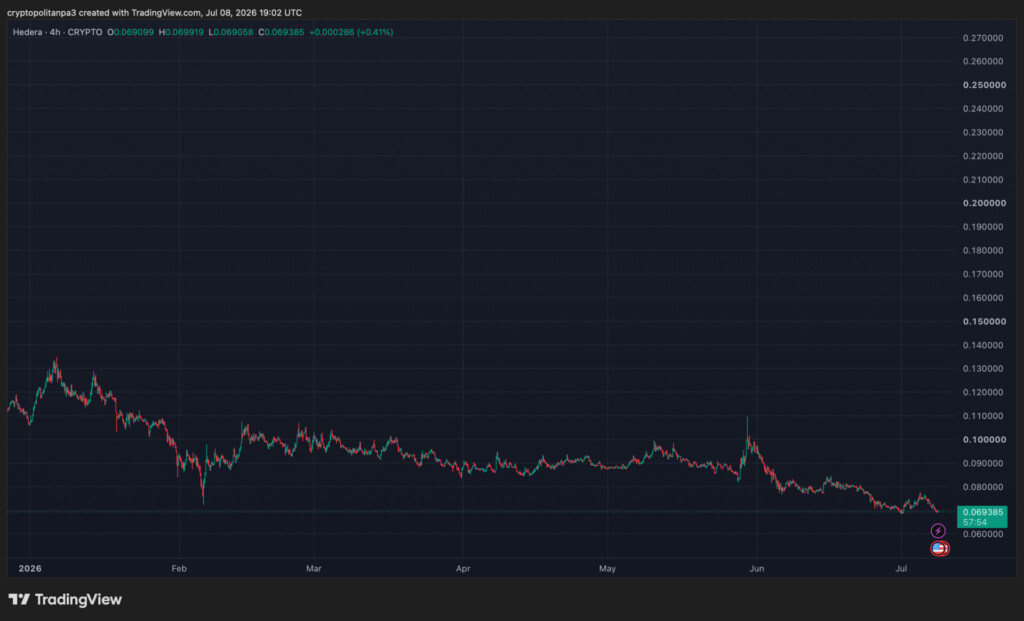Click the 0.220000 price axis label
Screen dimensions: 1024x621
(983, 156)
